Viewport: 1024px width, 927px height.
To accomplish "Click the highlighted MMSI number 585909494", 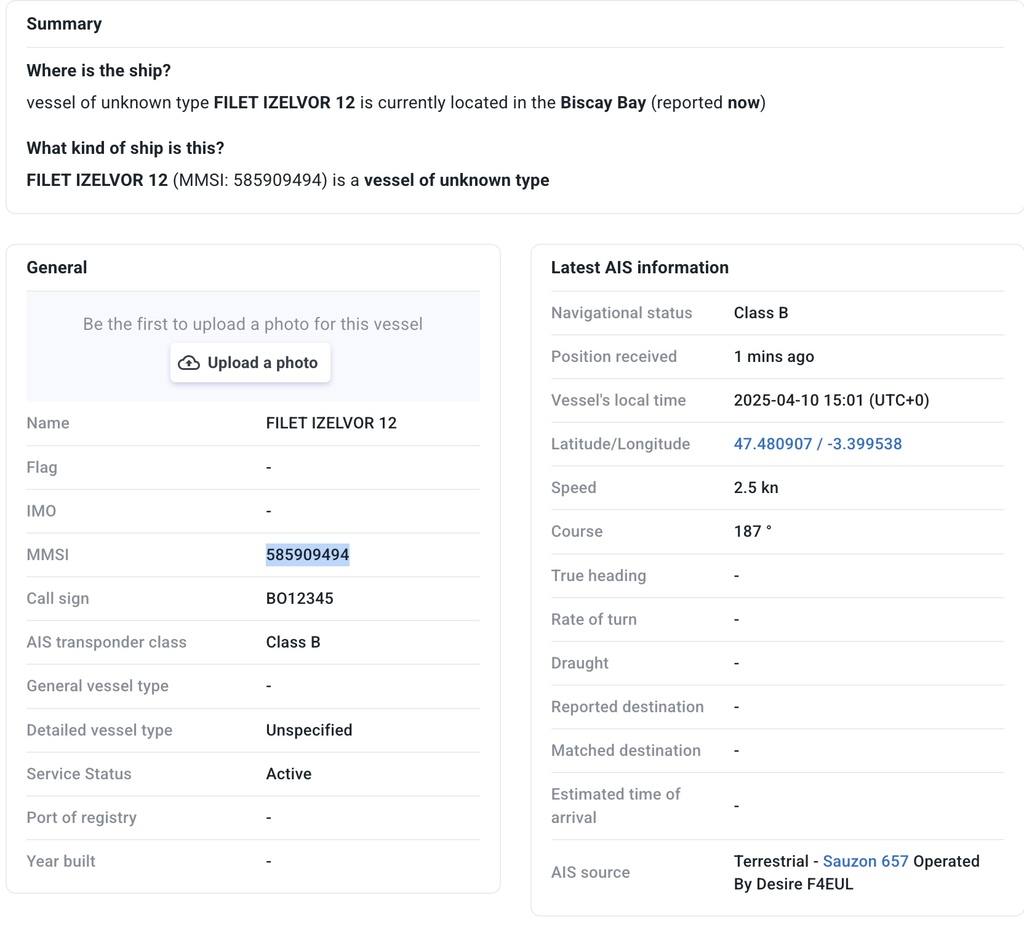I will tap(308, 555).
